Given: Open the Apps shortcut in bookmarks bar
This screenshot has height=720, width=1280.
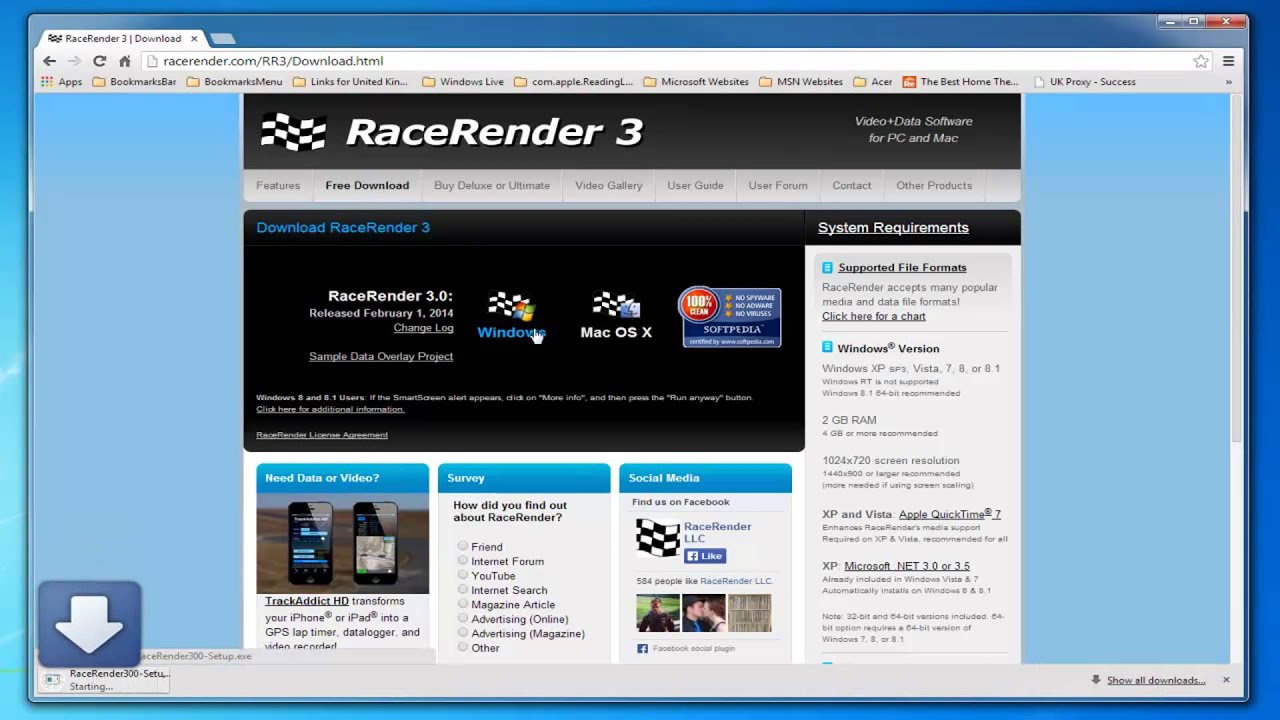Looking at the screenshot, I should coord(62,82).
